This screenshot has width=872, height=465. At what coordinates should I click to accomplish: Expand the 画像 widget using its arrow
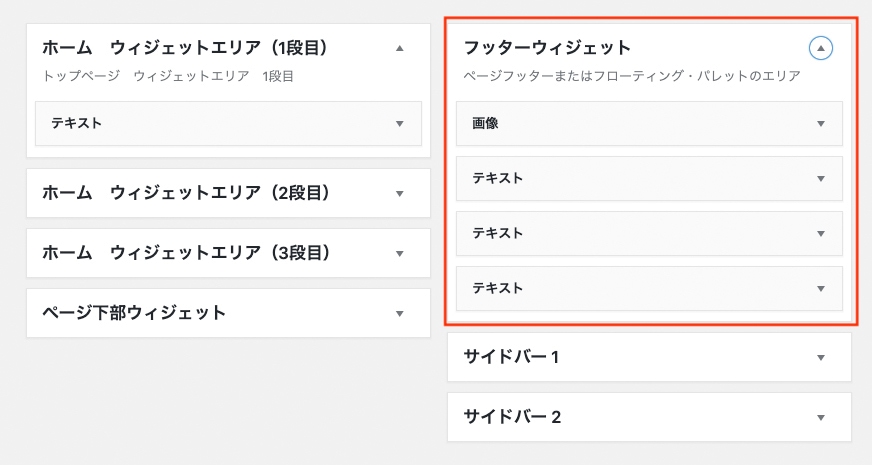[820, 123]
